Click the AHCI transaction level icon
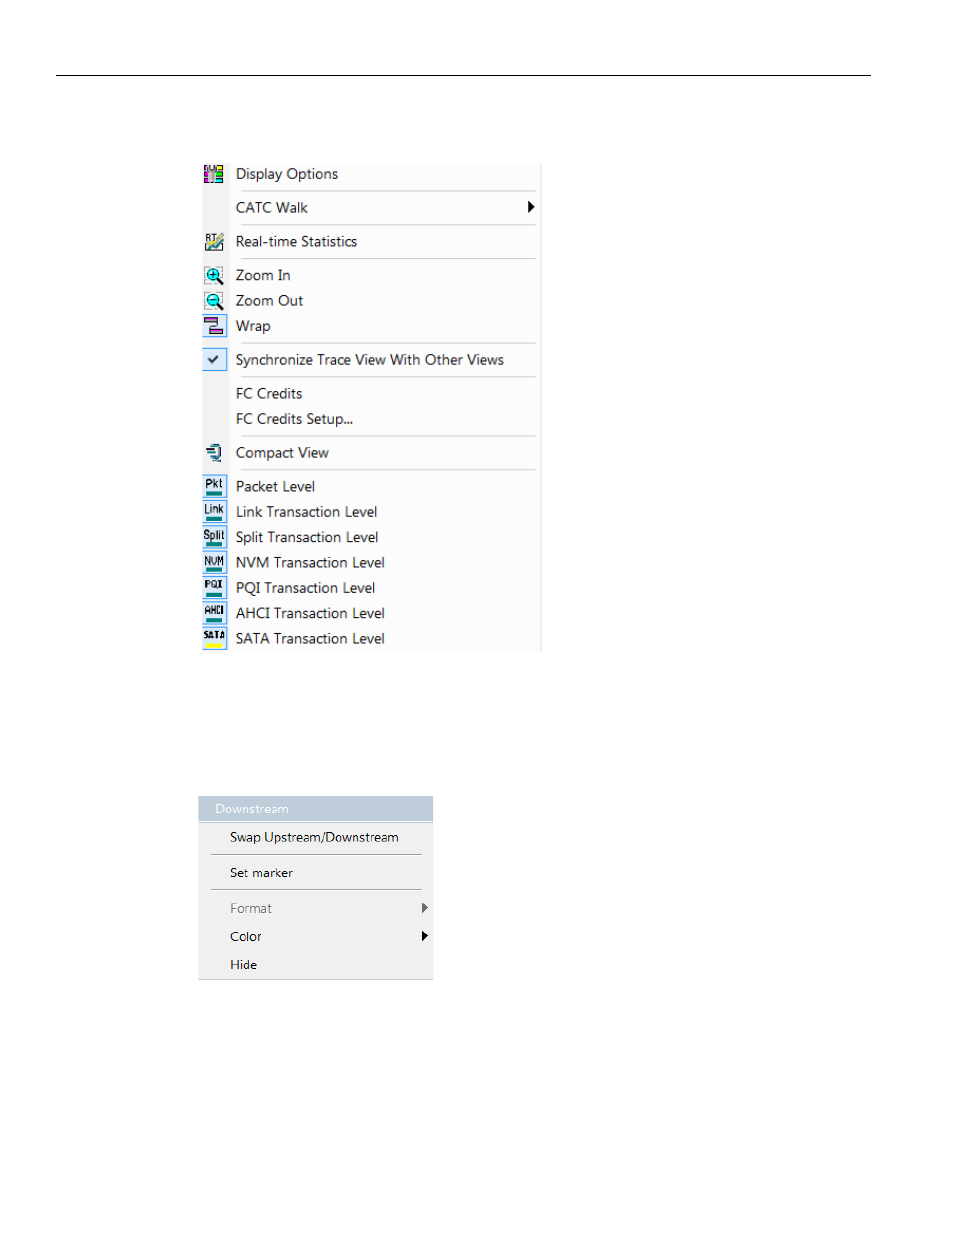This screenshot has width=954, height=1235. click(214, 614)
